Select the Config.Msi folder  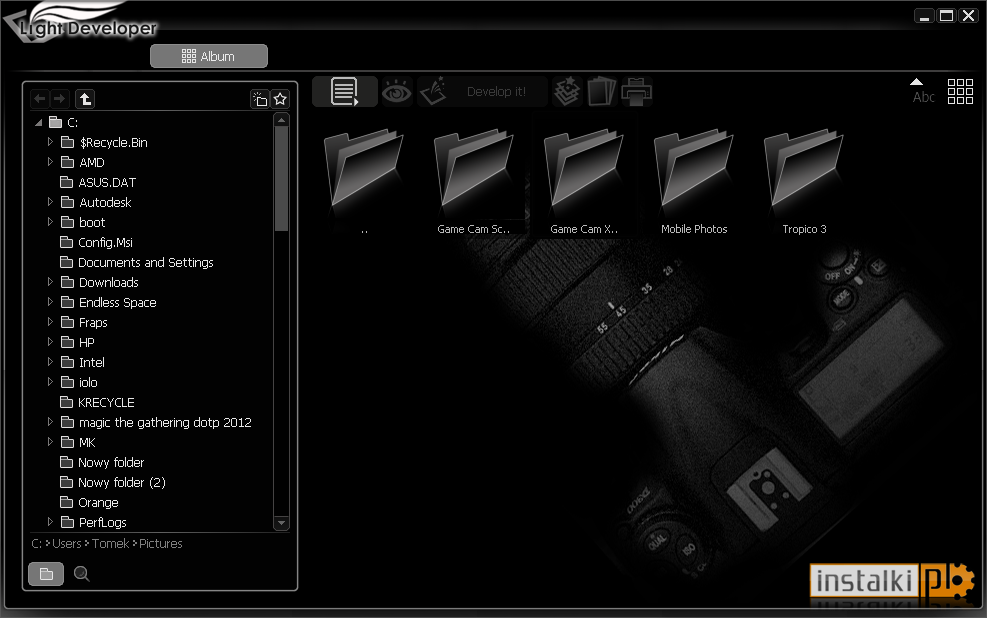[x=96, y=242]
